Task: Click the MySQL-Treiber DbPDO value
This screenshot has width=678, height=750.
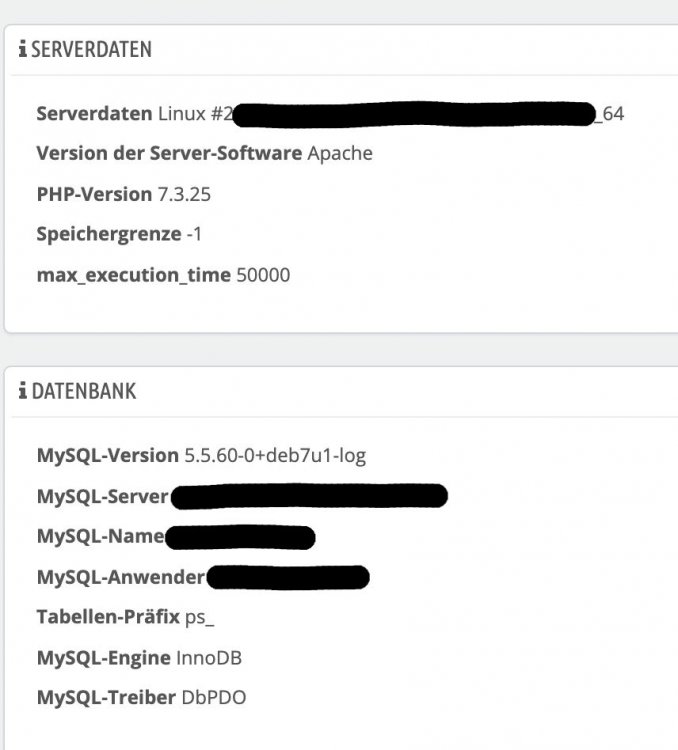Action: pyautogui.click(x=214, y=698)
